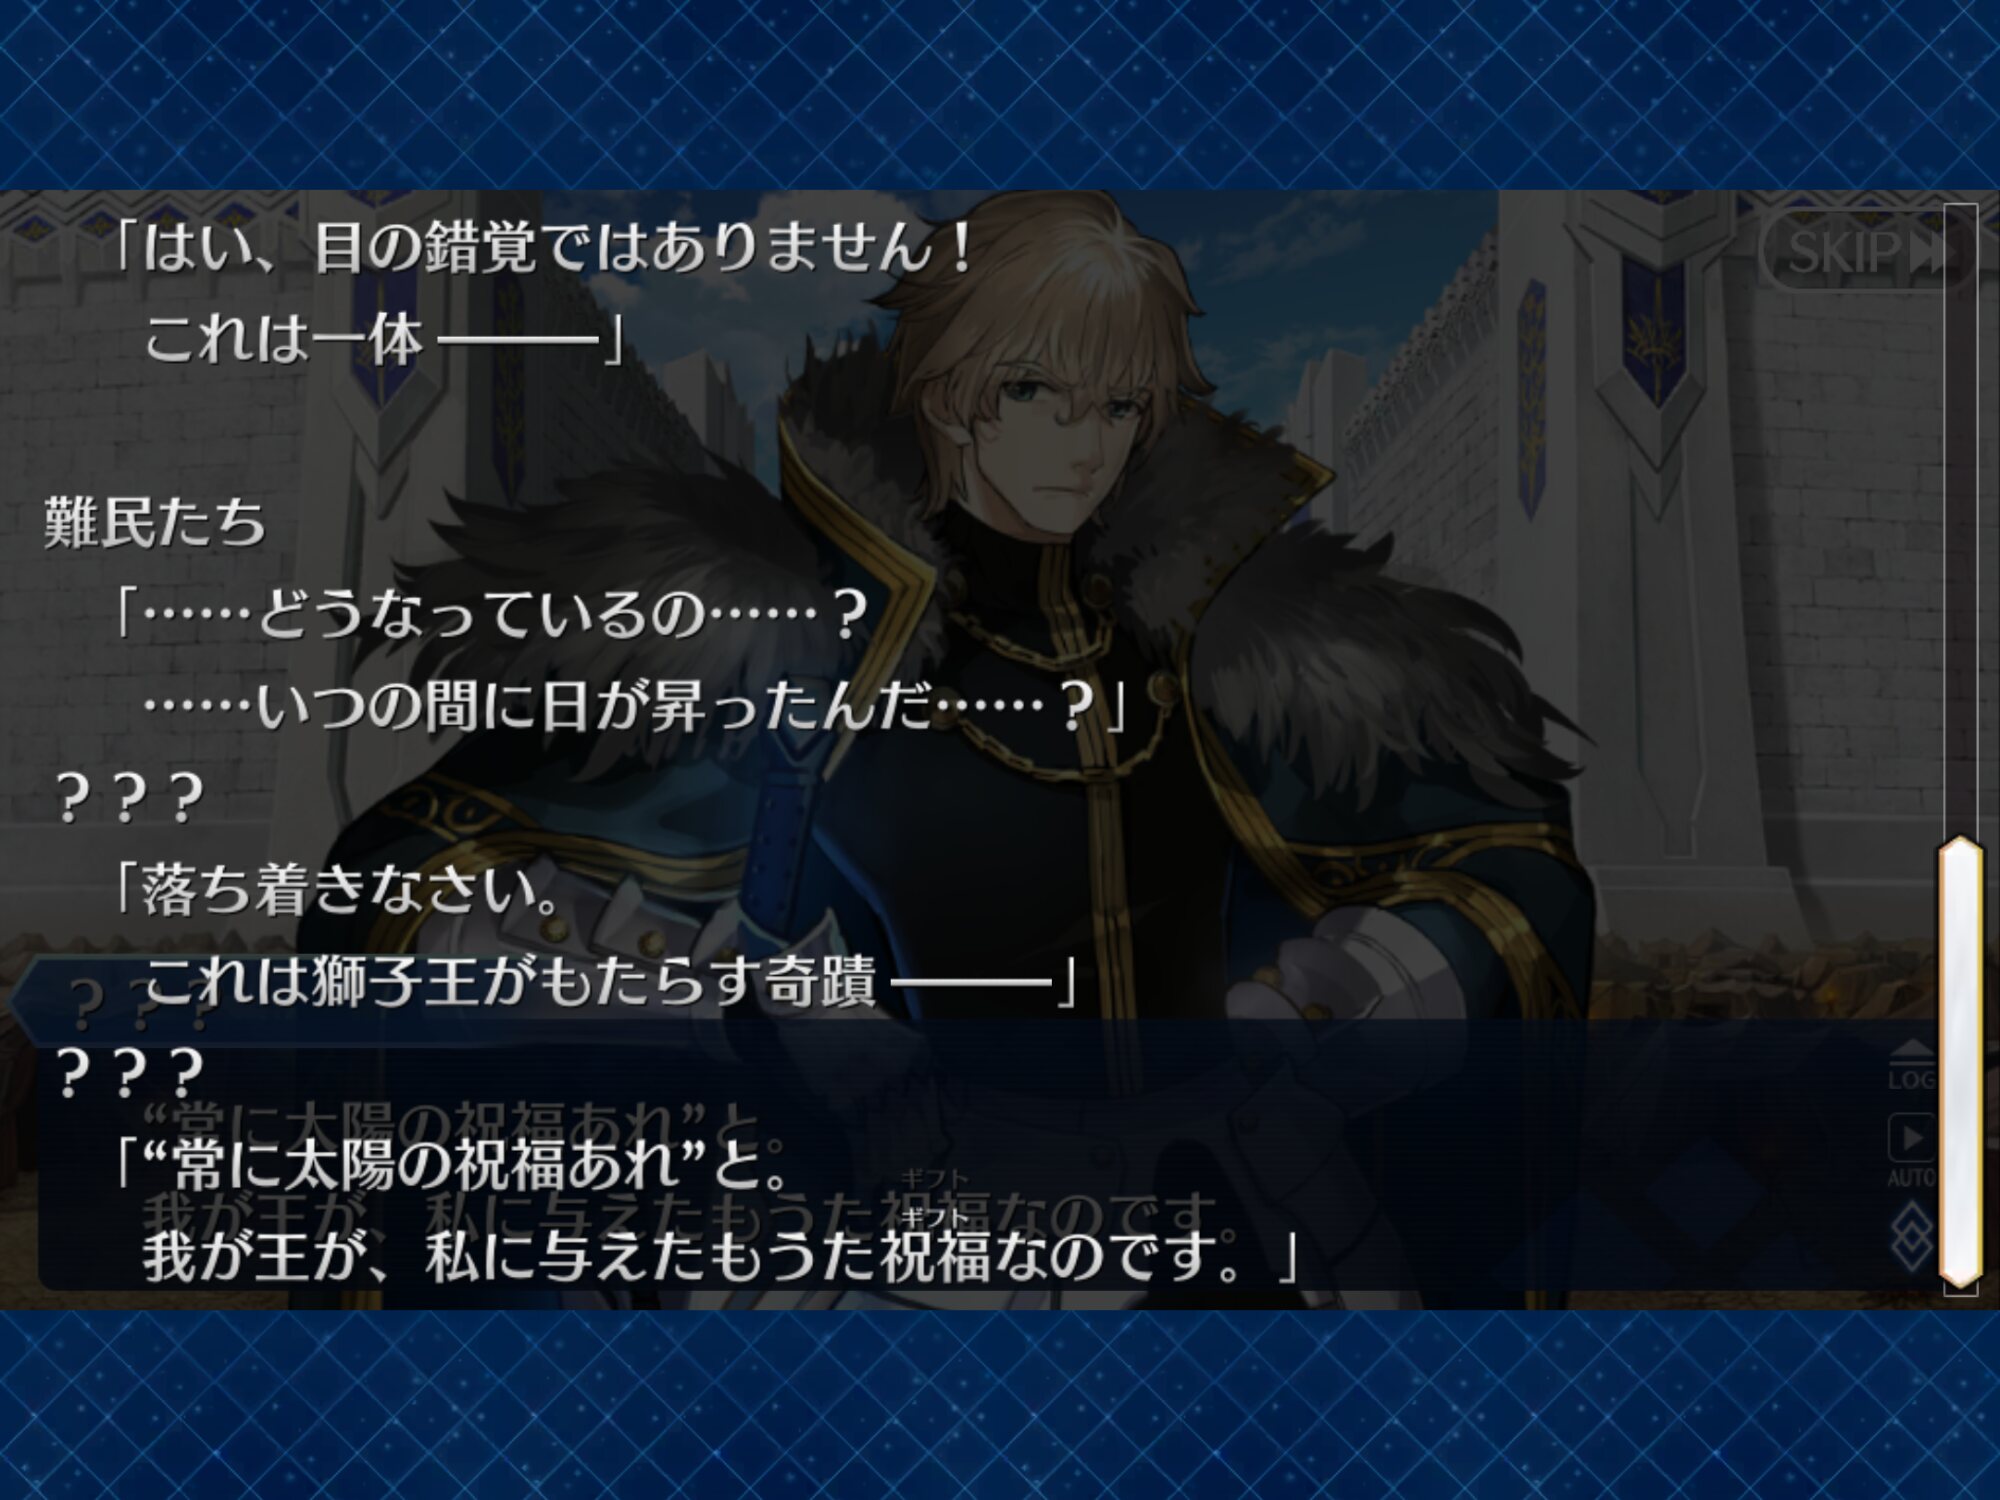Click the ??? speaker label above 常に太陽の祝福あれ

point(130,1072)
